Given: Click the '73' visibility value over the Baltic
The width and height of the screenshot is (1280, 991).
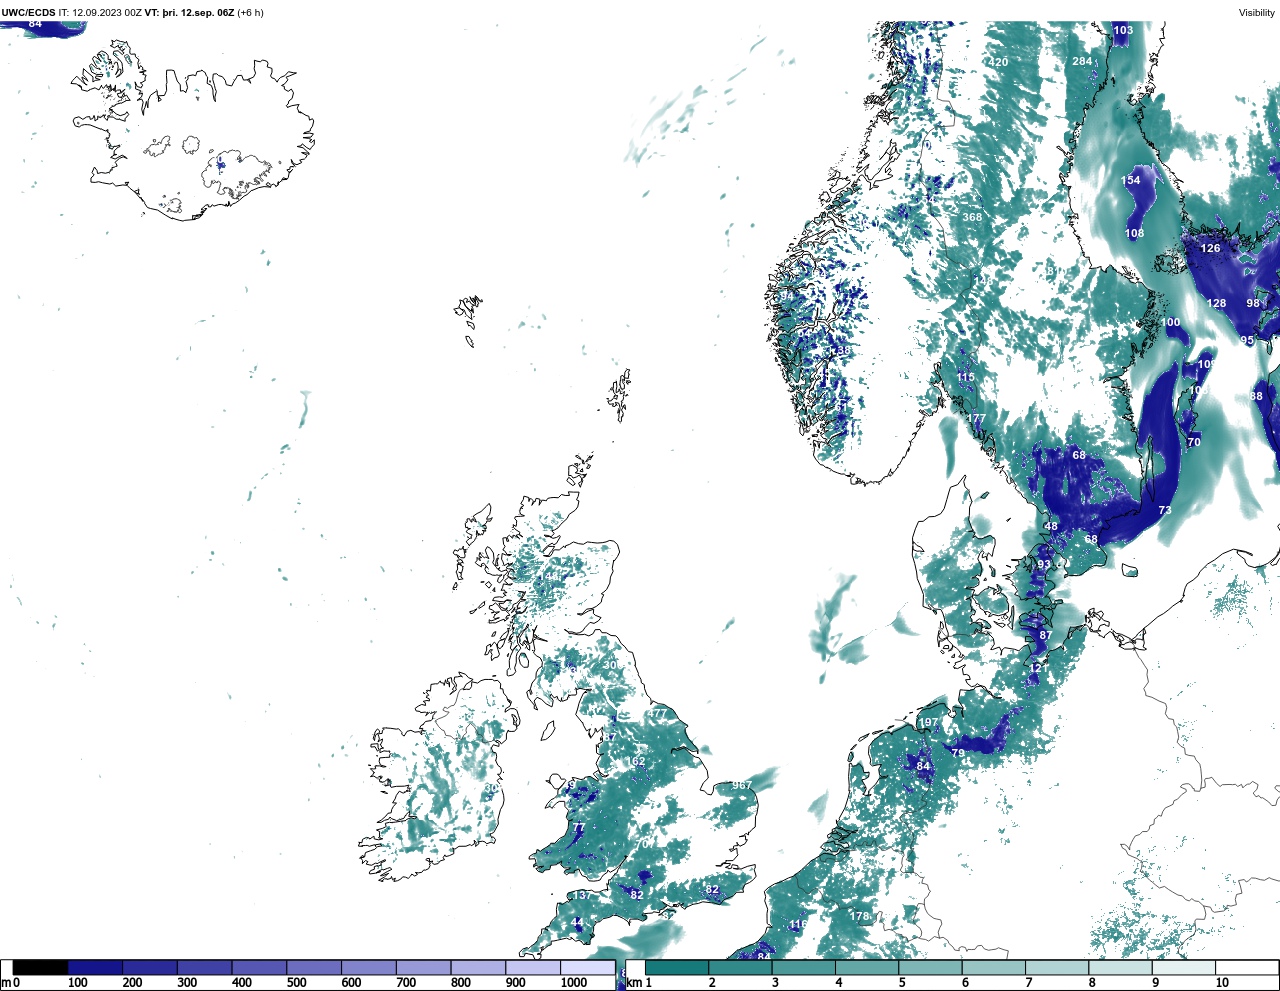Looking at the screenshot, I should coord(1165,510).
